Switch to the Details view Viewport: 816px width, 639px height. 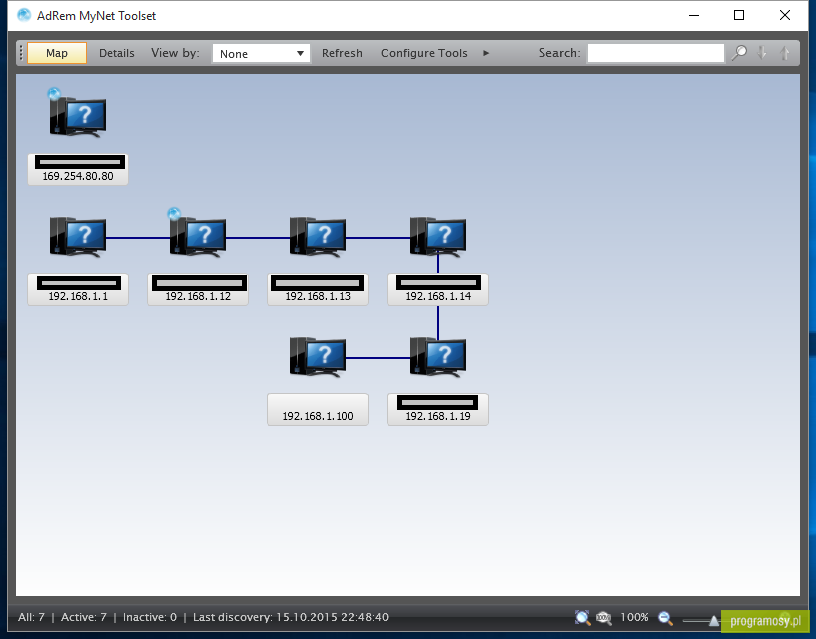click(x=117, y=53)
